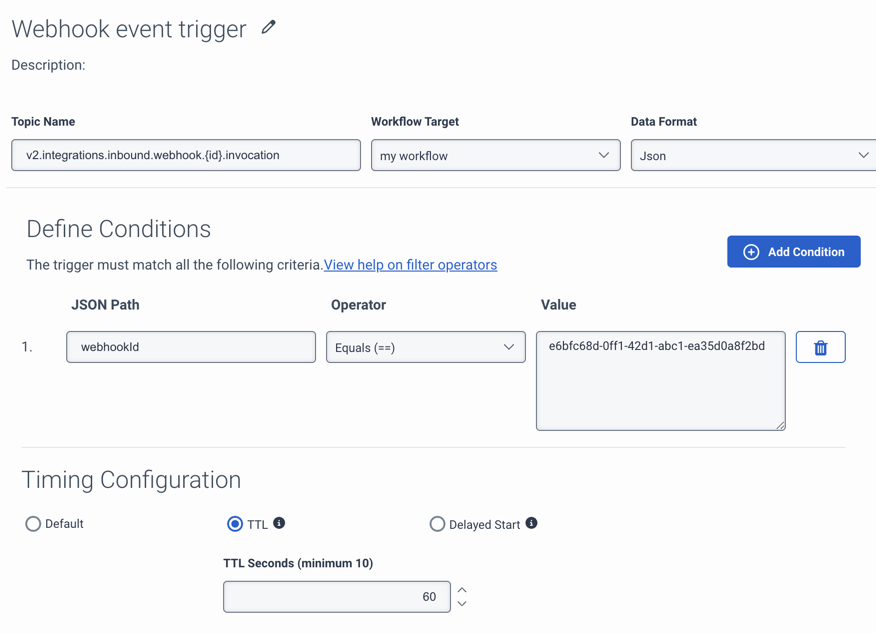Increment TTL seconds with the up arrow
Image resolution: width=876 pixels, height=633 pixels.
coord(462,590)
